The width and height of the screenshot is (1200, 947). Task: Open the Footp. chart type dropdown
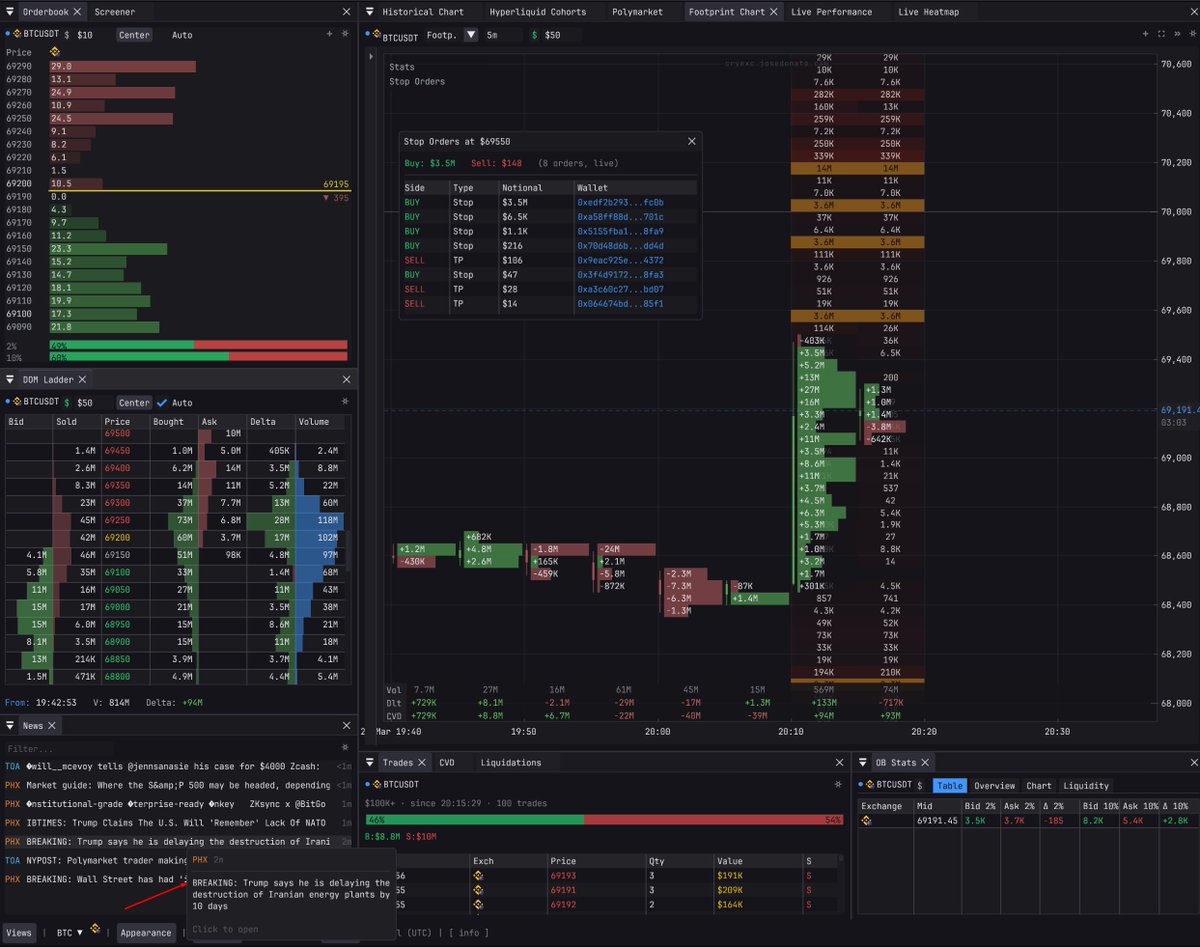coord(472,35)
